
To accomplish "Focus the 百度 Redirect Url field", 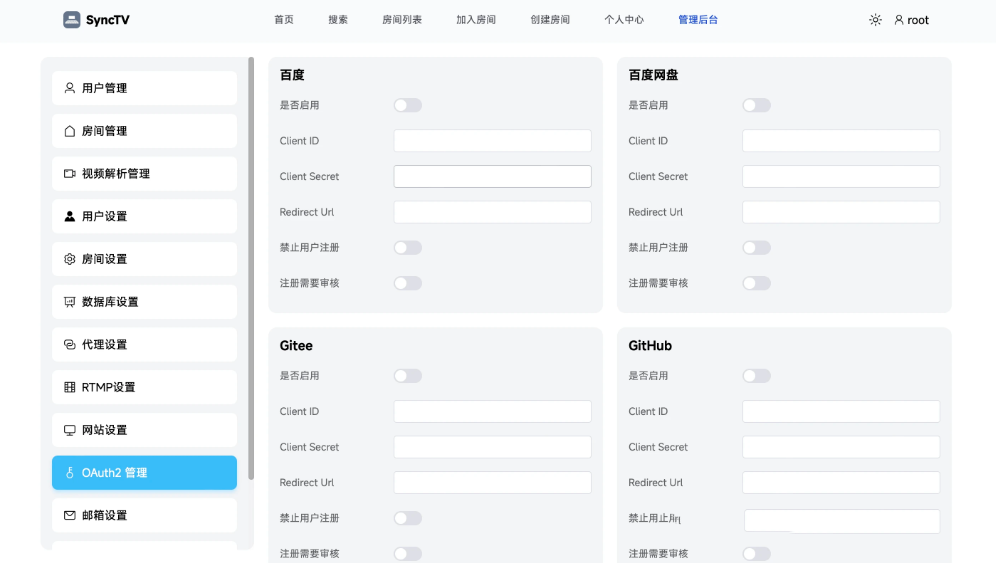I will pos(492,212).
